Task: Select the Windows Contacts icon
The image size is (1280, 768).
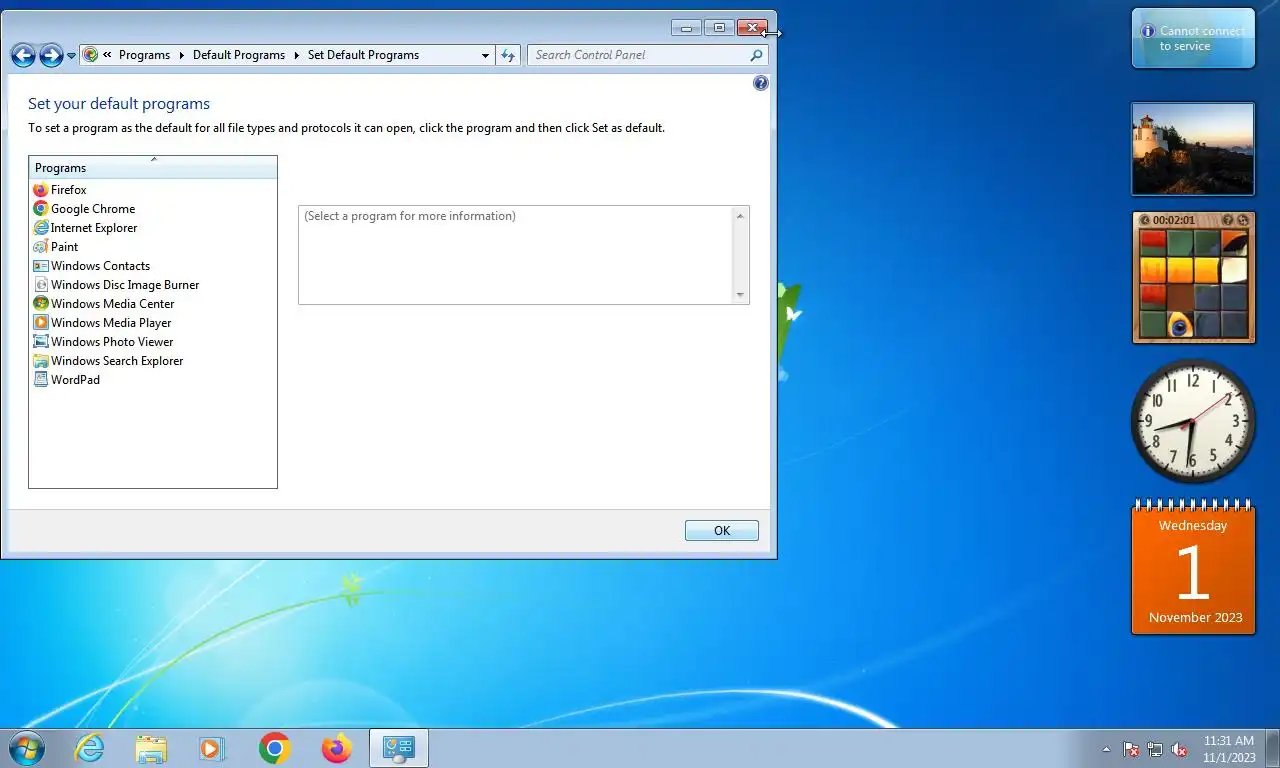Action: [x=41, y=266]
